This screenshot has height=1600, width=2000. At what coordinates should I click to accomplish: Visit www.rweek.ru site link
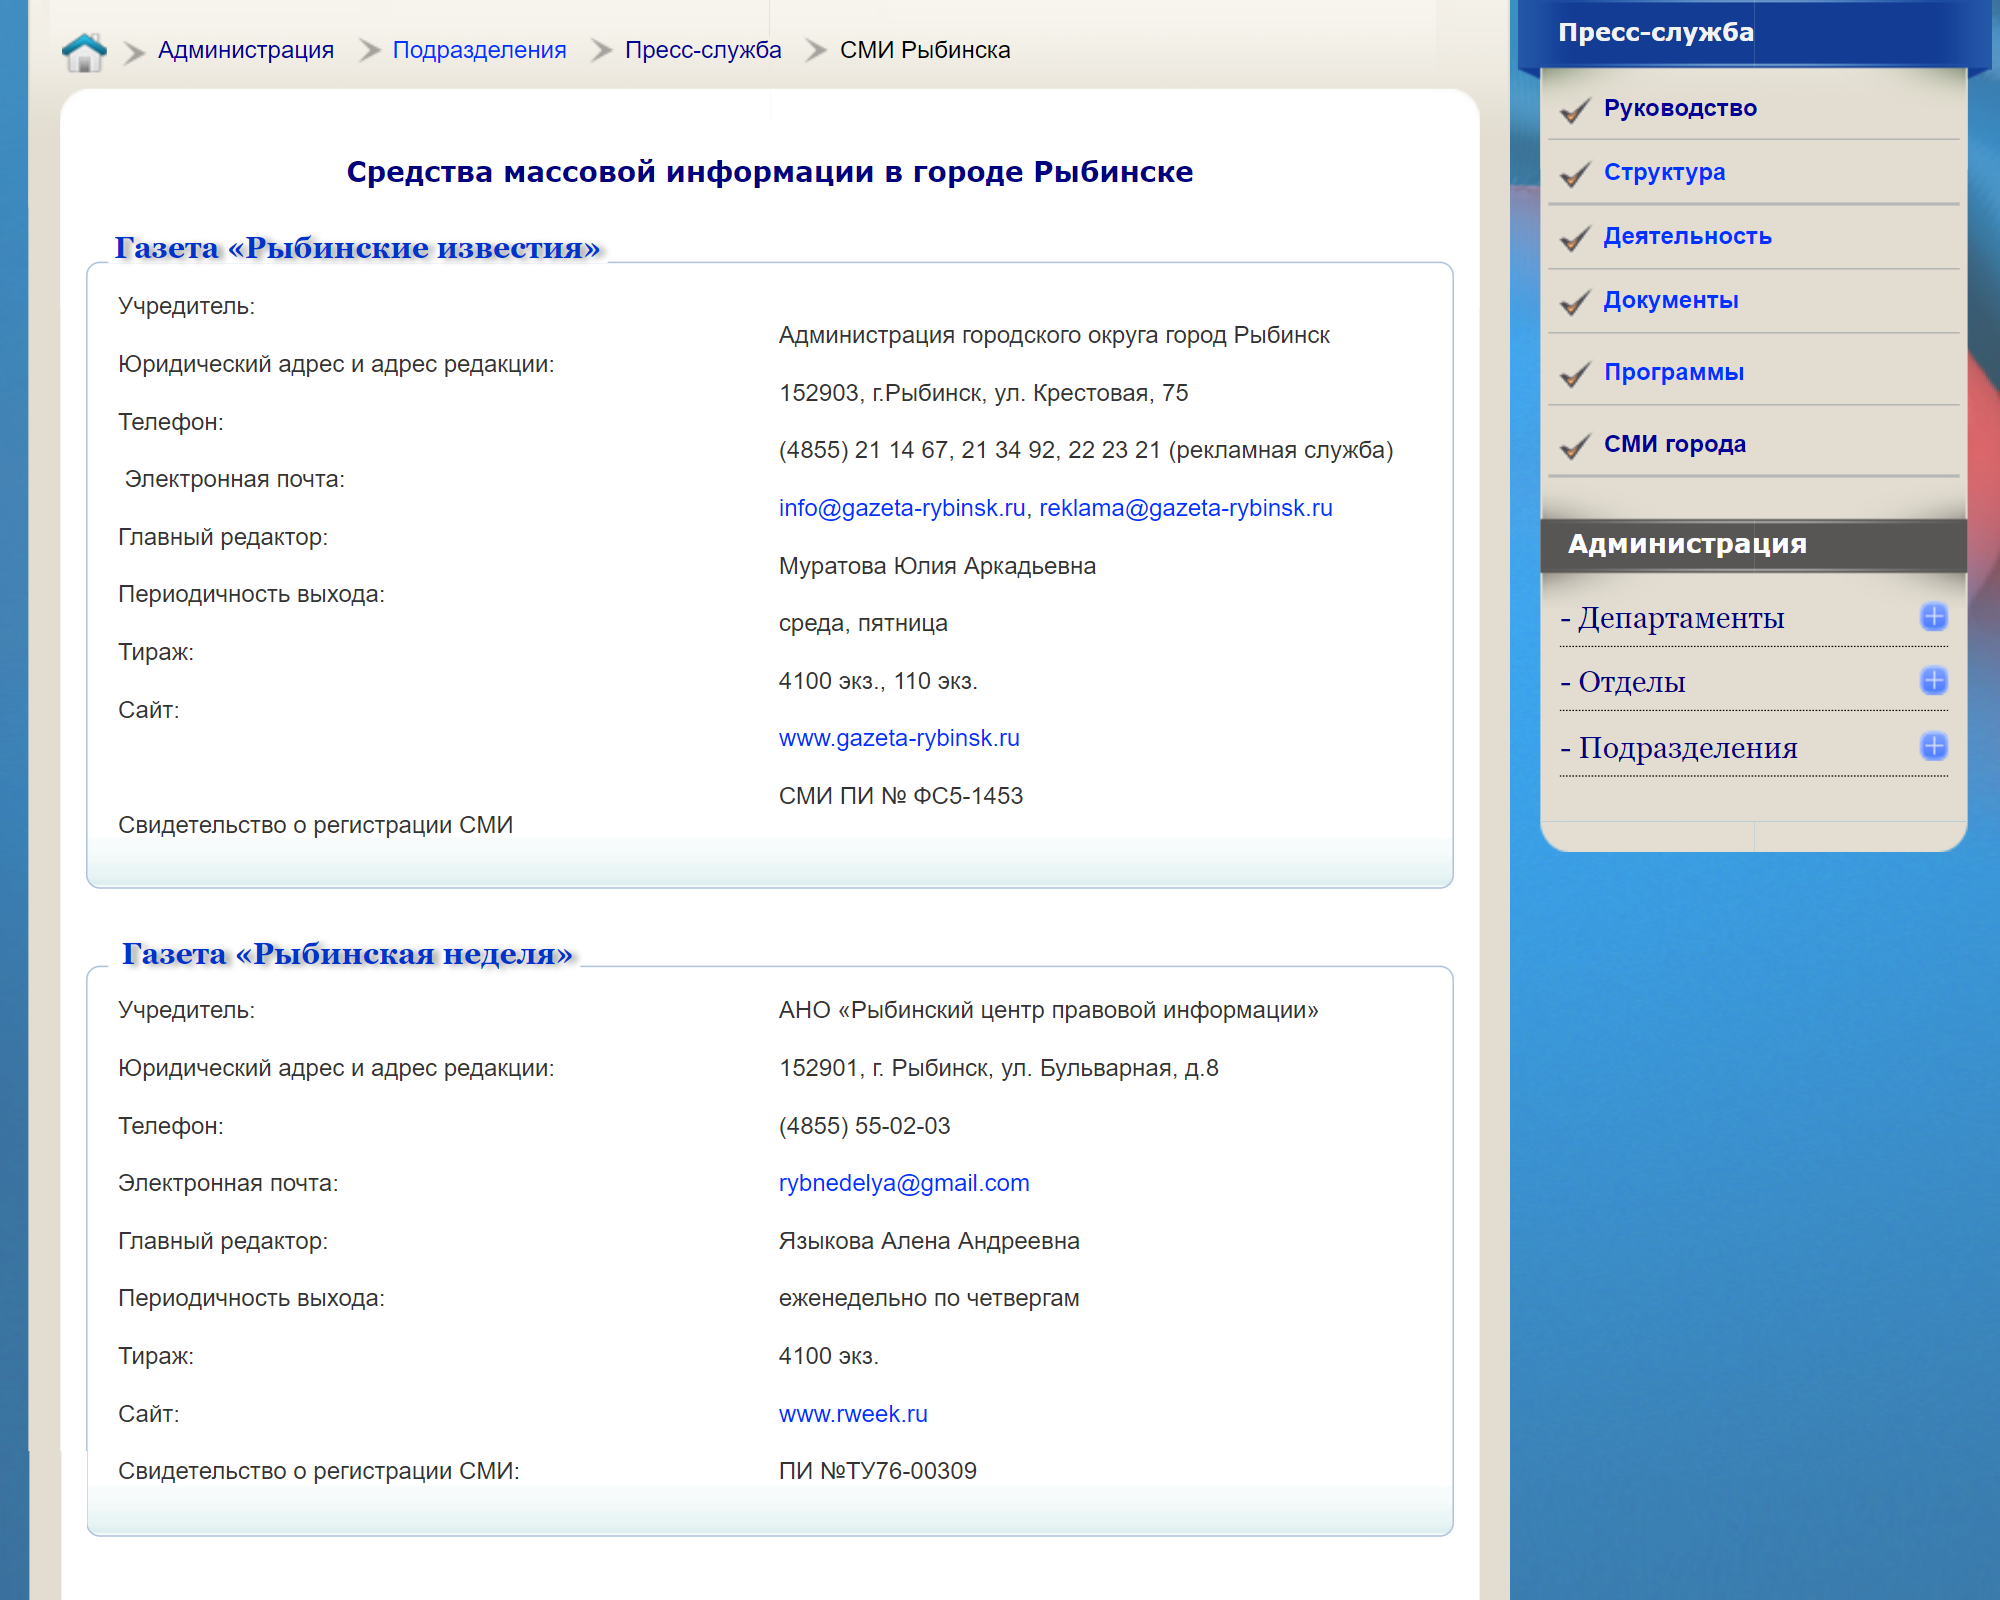[853, 1414]
